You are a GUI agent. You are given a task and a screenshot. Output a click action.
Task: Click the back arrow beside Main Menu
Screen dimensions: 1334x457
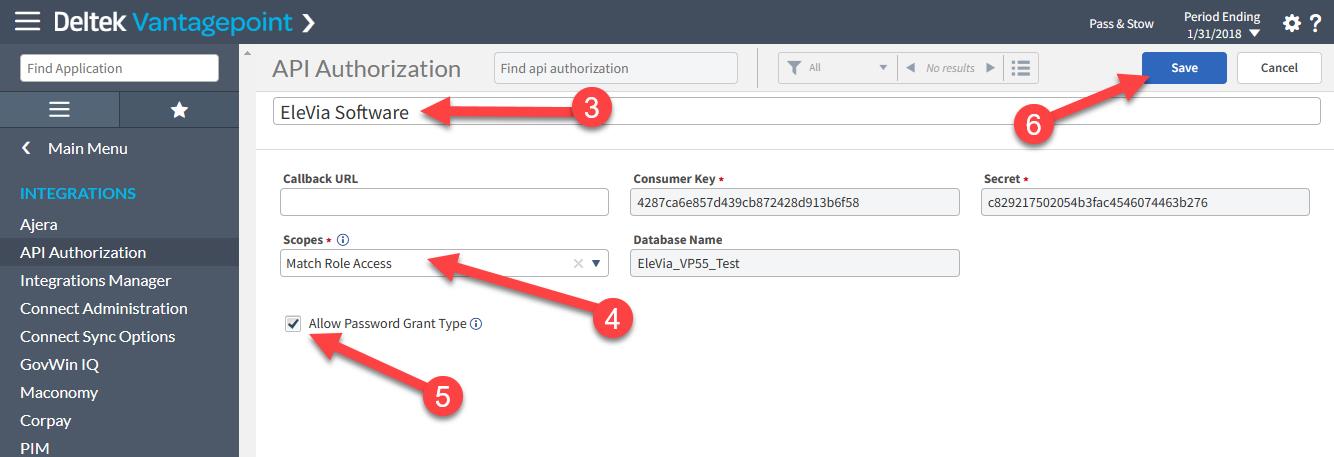(27, 148)
